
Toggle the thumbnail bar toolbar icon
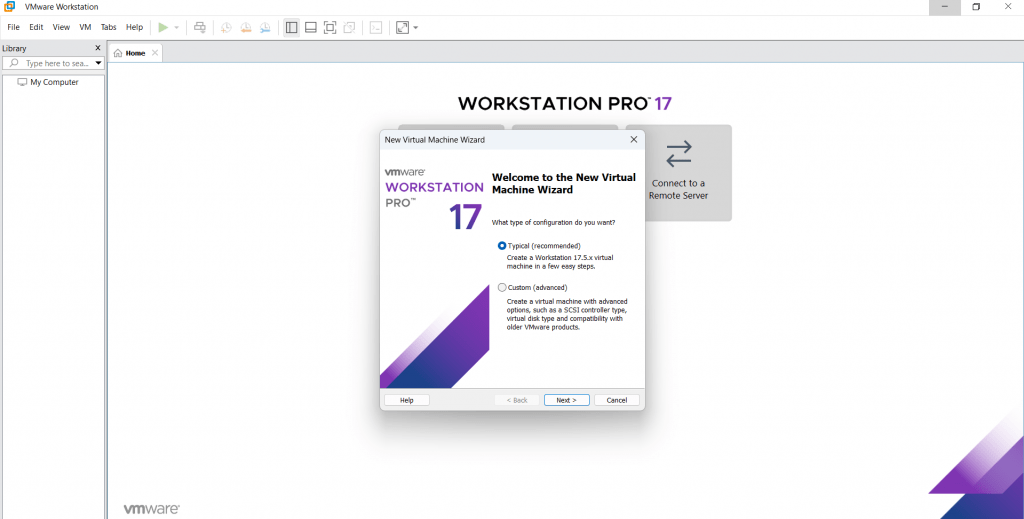[311, 27]
